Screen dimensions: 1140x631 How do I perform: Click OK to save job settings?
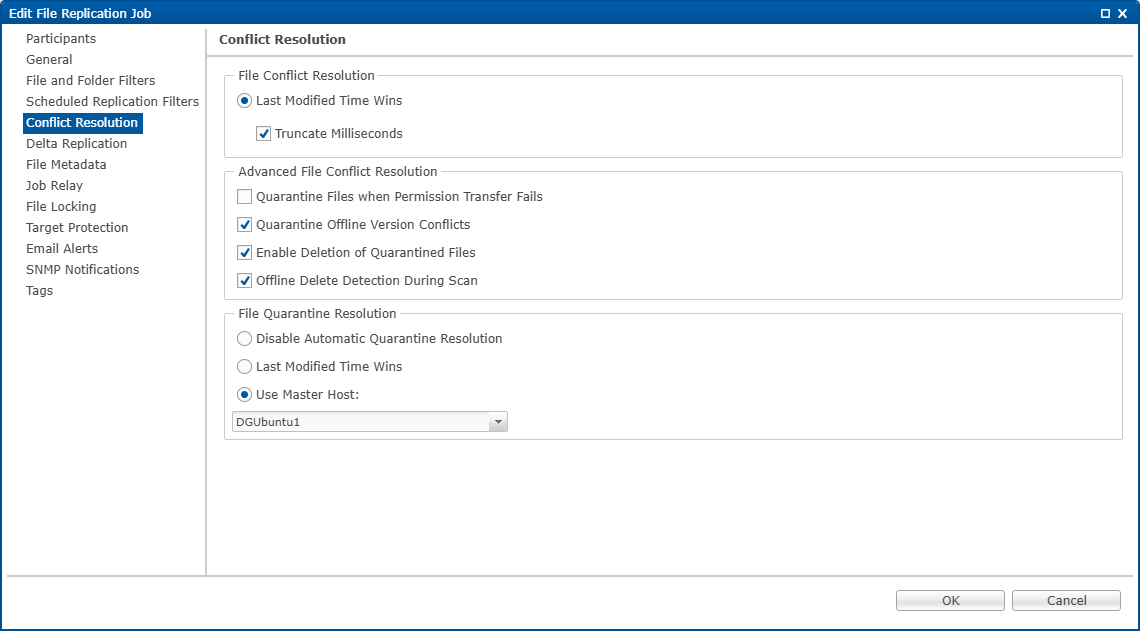point(950,600)
